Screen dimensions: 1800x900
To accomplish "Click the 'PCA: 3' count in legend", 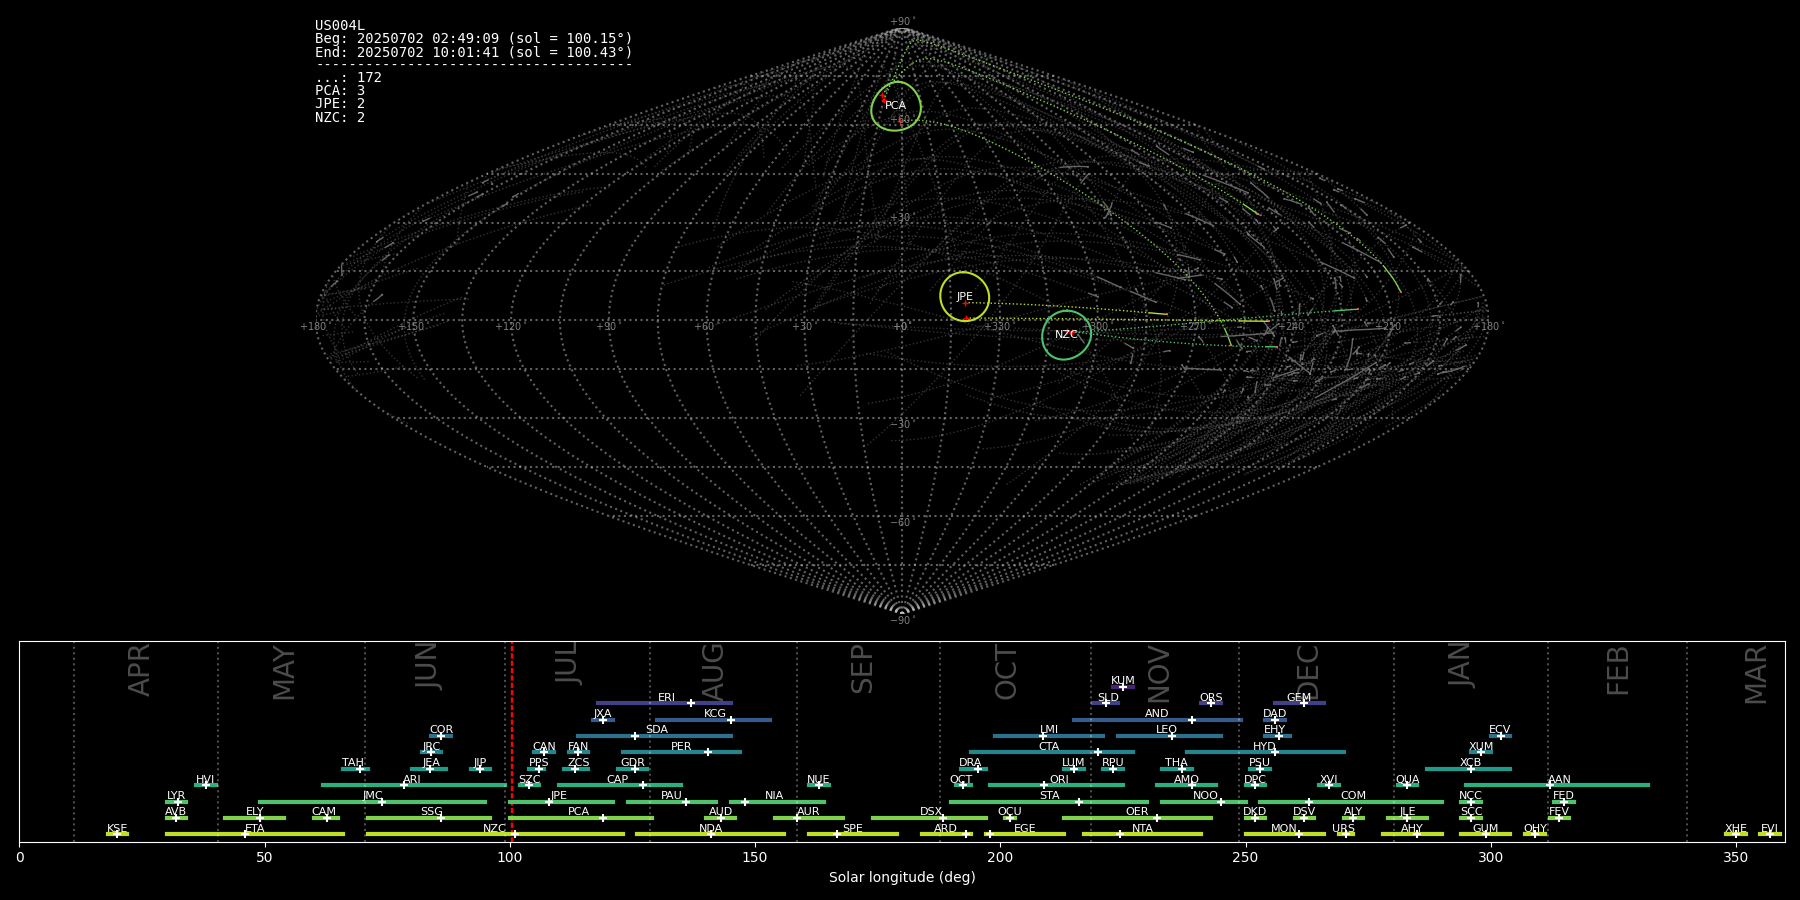I will pos(340,91).
